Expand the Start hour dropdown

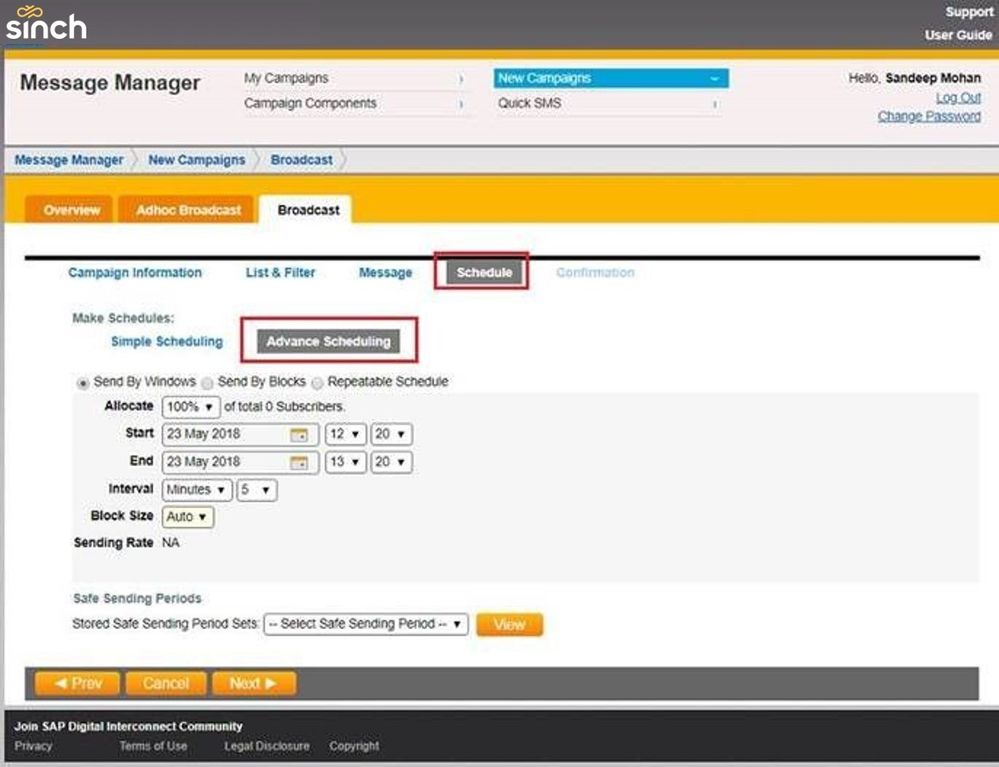[x=345, y=435]
